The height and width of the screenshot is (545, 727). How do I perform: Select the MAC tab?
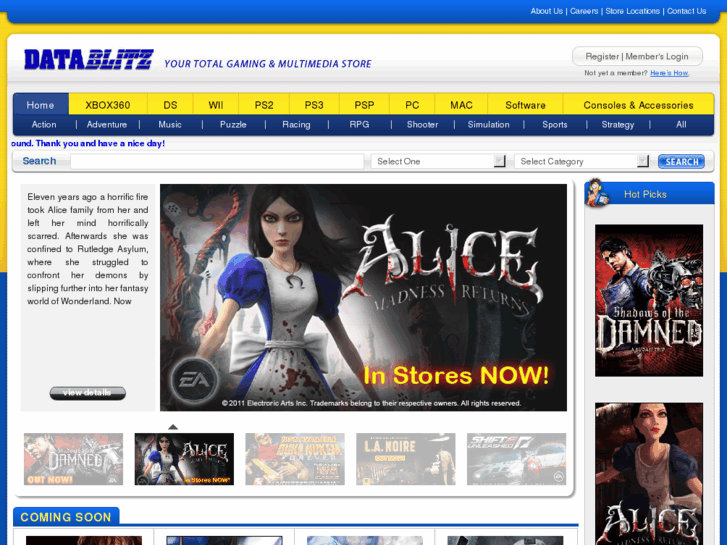click(461, 105)
